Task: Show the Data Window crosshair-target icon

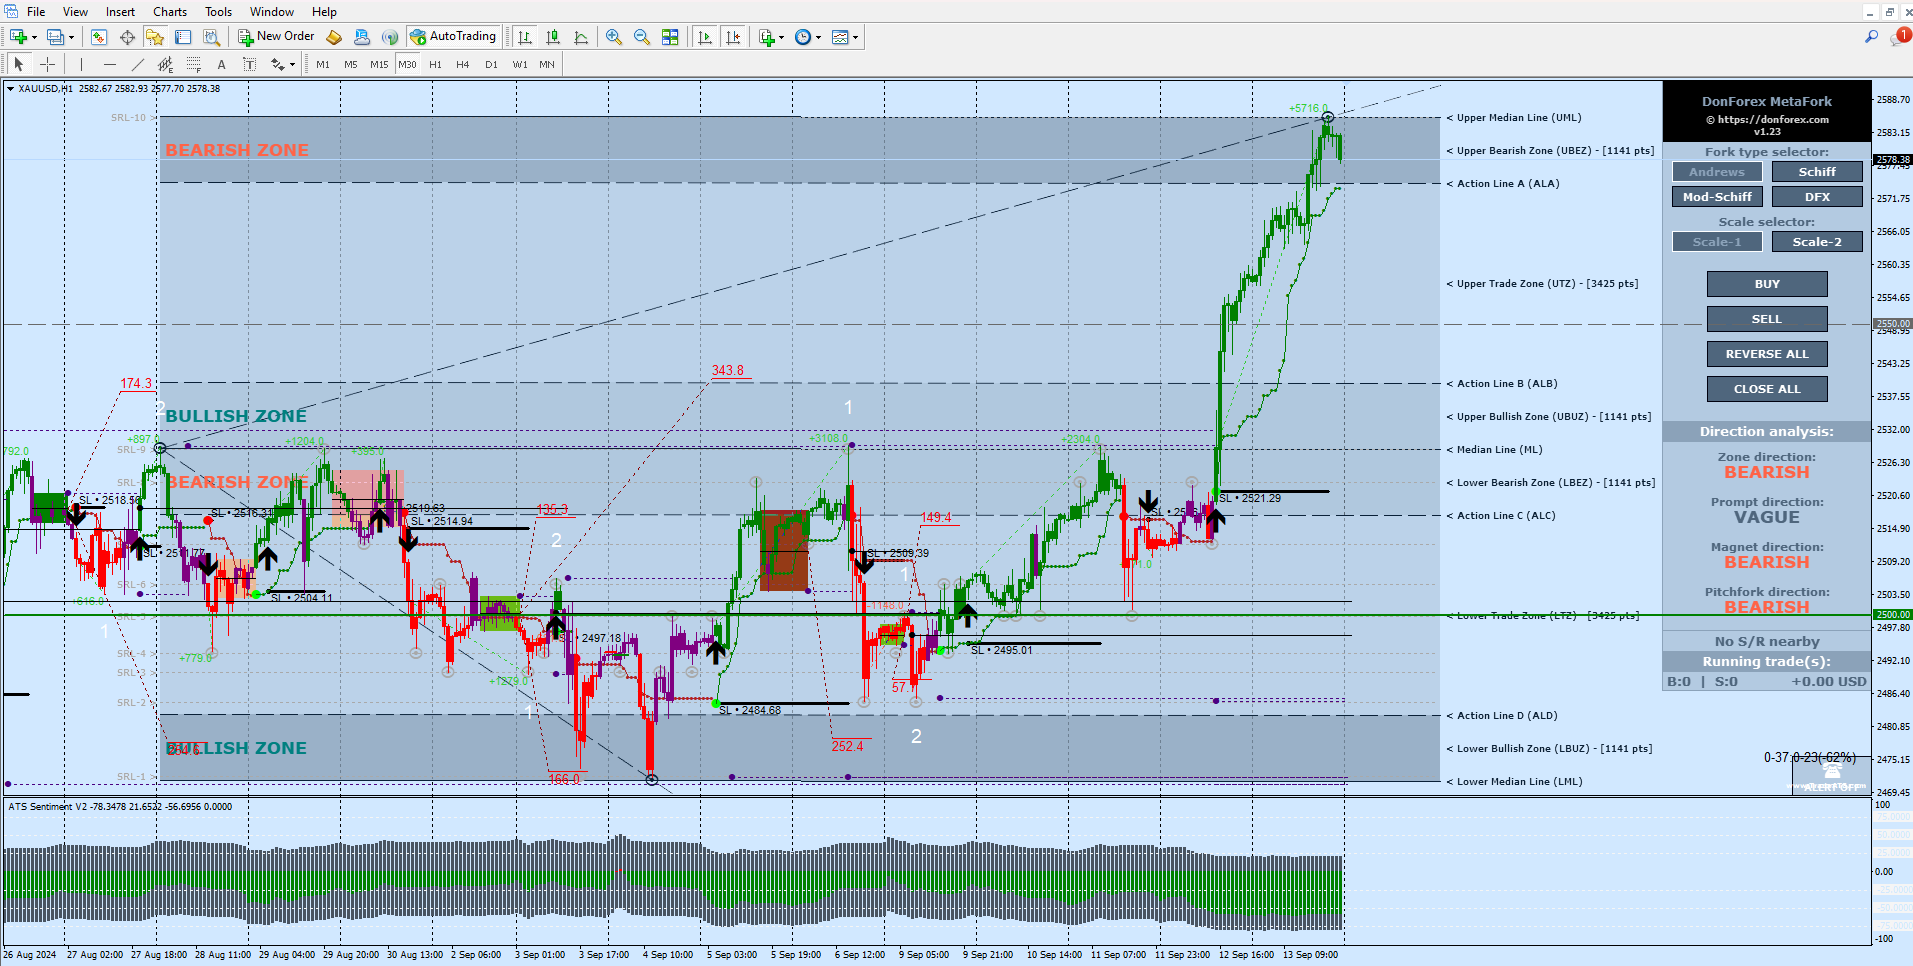Action: tap(127, 37)
